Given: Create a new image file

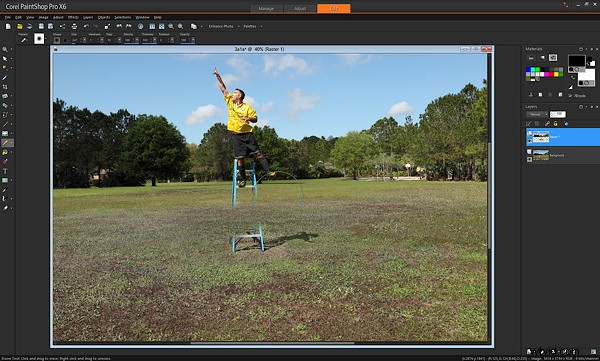Looking at the screenshot, I should coord(8,26).
